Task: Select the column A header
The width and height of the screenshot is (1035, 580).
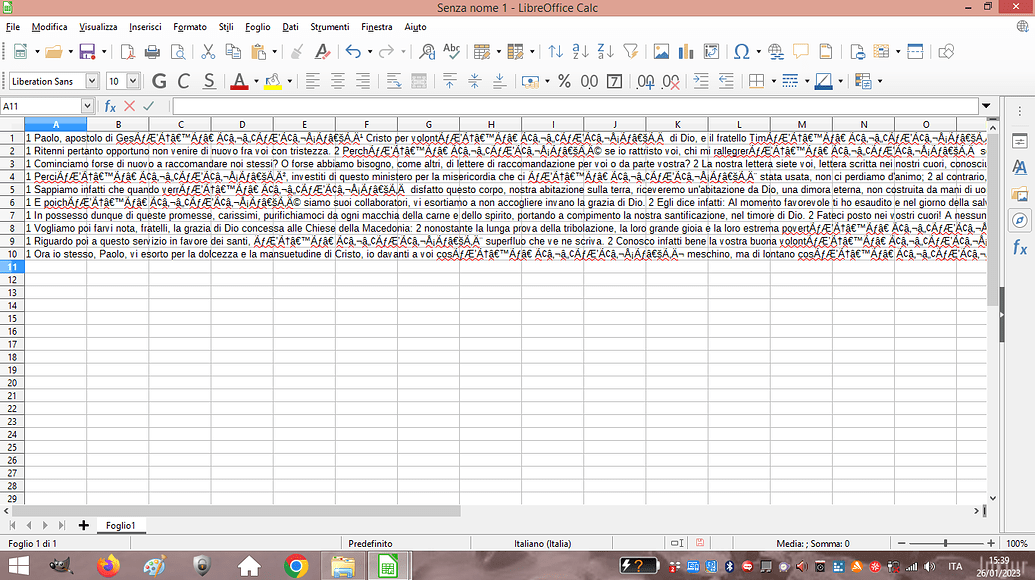Action: [55, 124]
